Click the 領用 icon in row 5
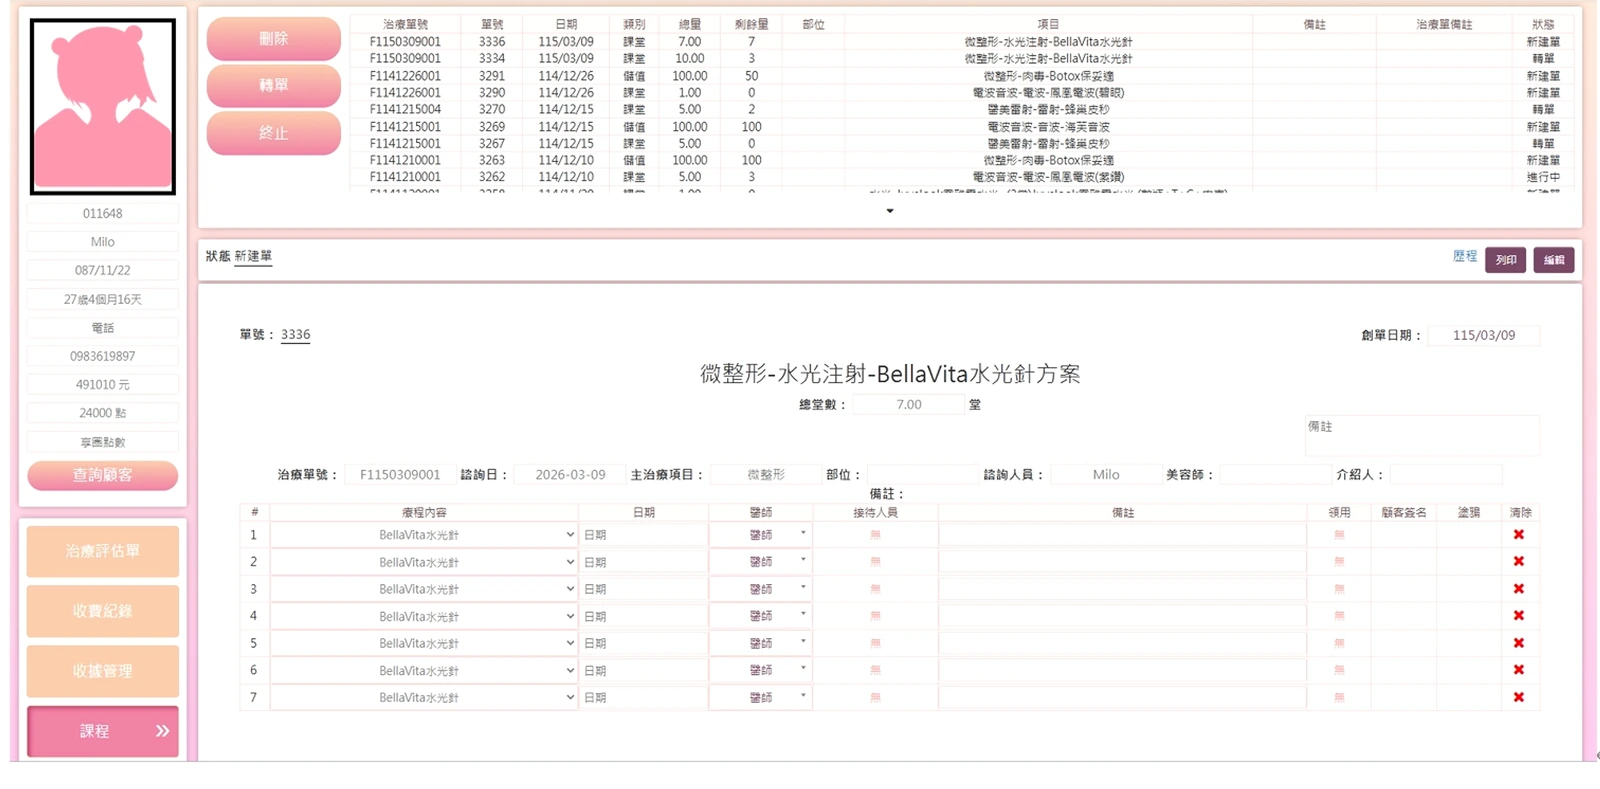Screen dimensions: 1600x789 1339,643
